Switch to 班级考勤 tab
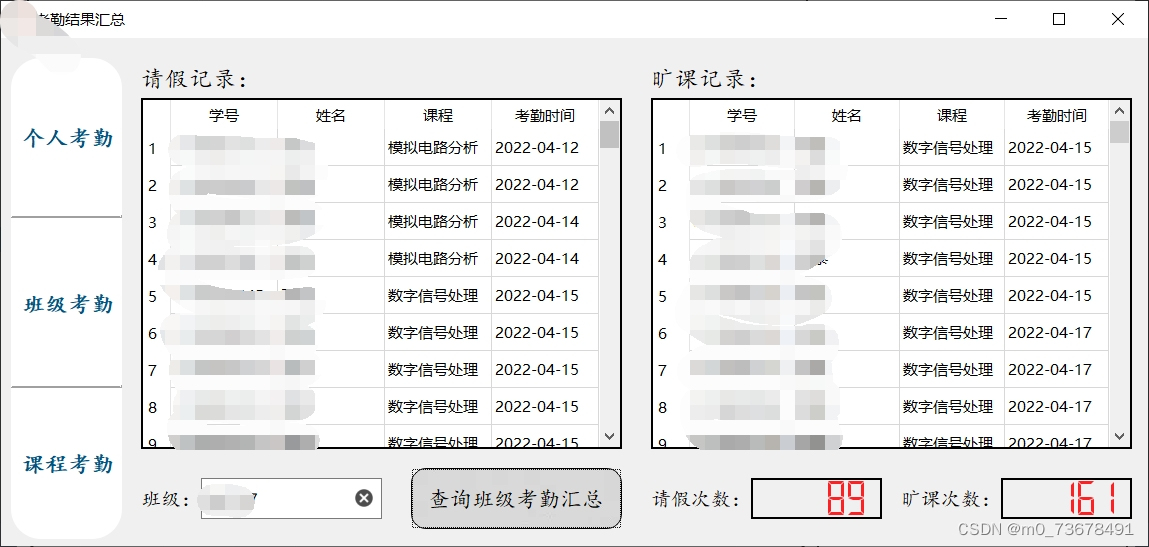This screenshot has width=1149, height=547. 67,304
